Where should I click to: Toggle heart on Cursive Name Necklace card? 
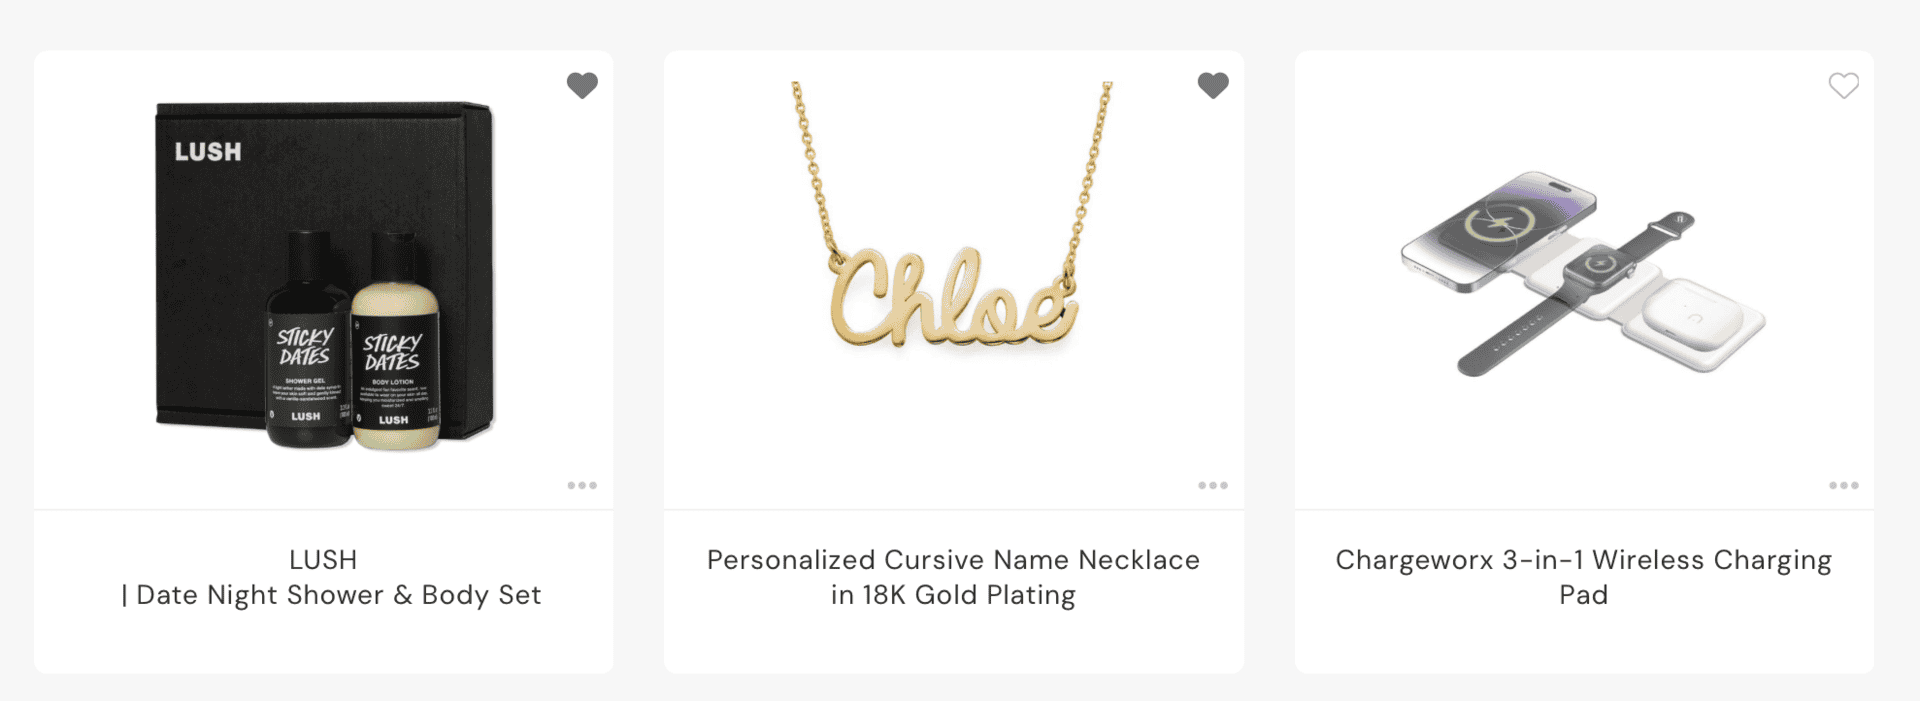pyautogui.click(x=1213, y=86)
